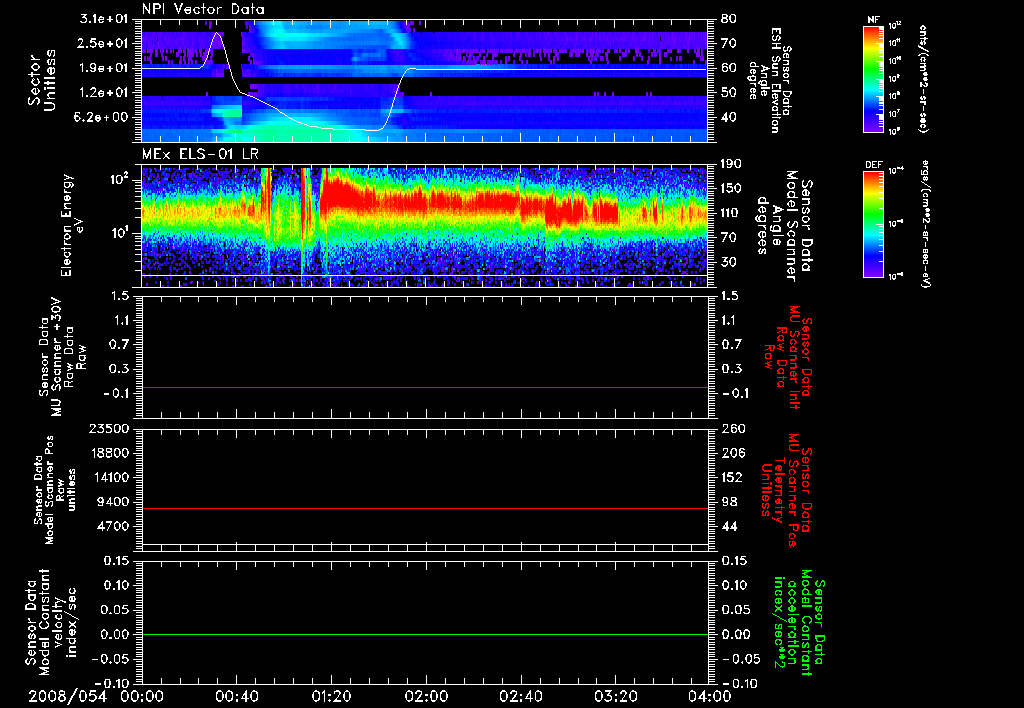Click the DEF color scale bar

pyautogui.click(x=874, y=224)
